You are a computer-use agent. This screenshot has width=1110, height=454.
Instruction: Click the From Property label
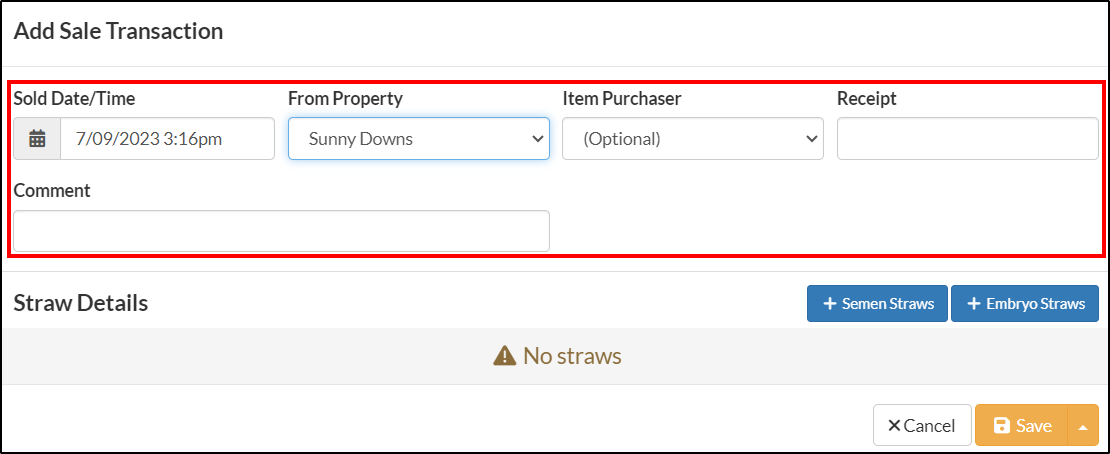[345, 99]
